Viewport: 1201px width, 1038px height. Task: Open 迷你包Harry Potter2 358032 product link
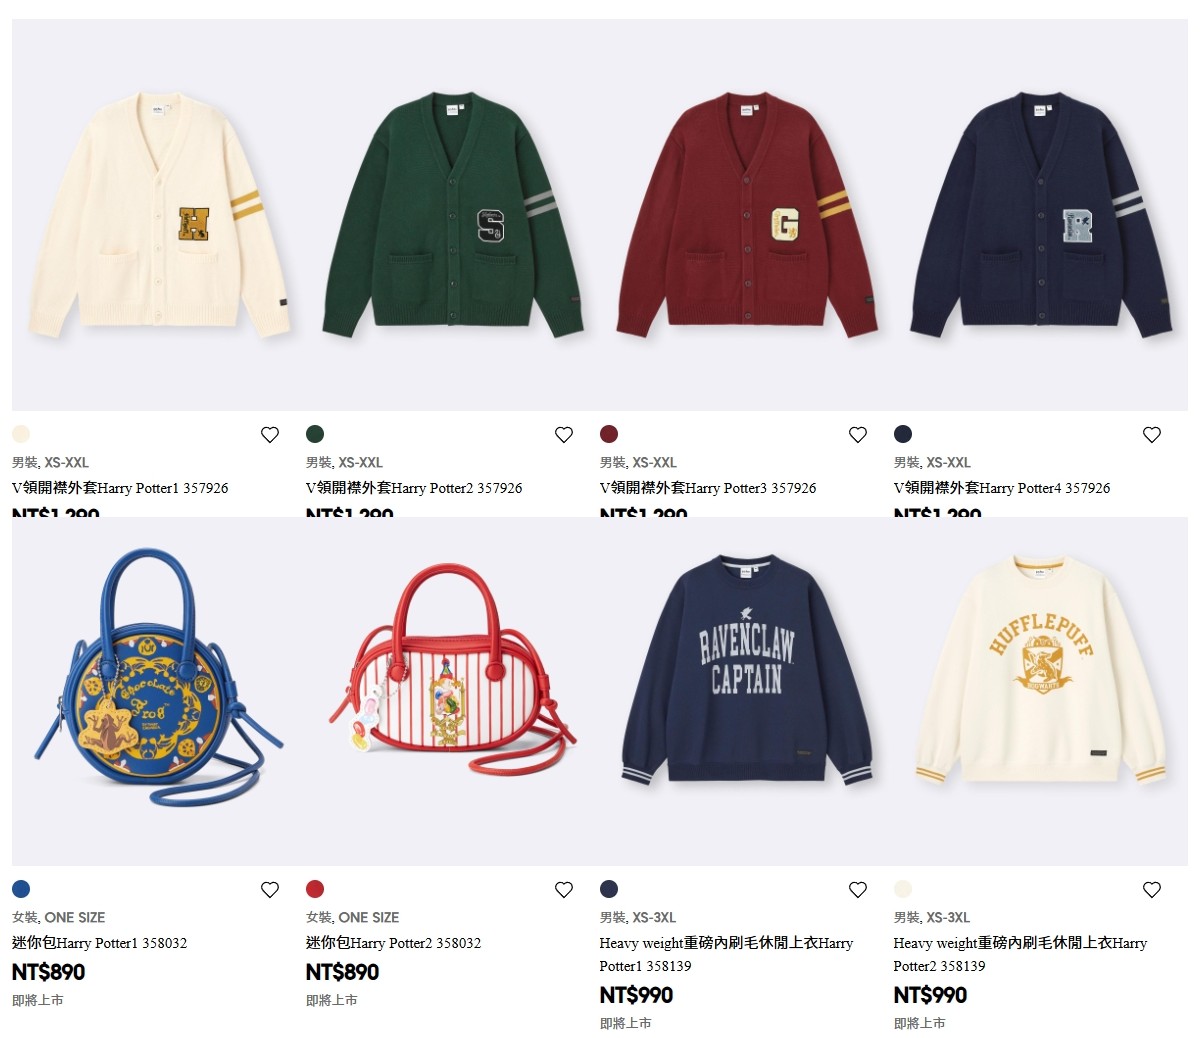tap(394, 943)
